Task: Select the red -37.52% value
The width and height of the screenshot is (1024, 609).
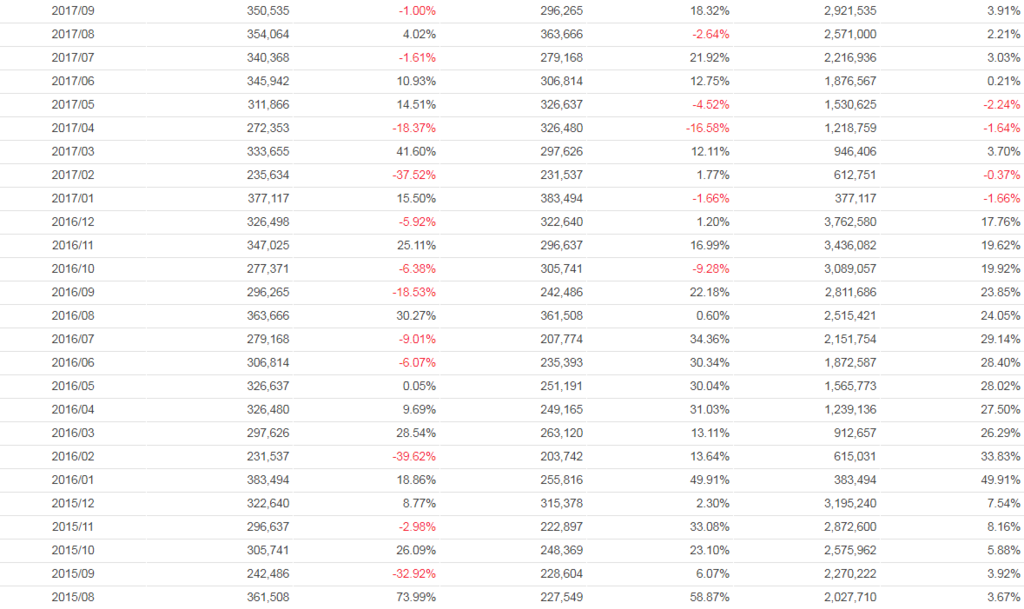Action: [x=414, y=175]
